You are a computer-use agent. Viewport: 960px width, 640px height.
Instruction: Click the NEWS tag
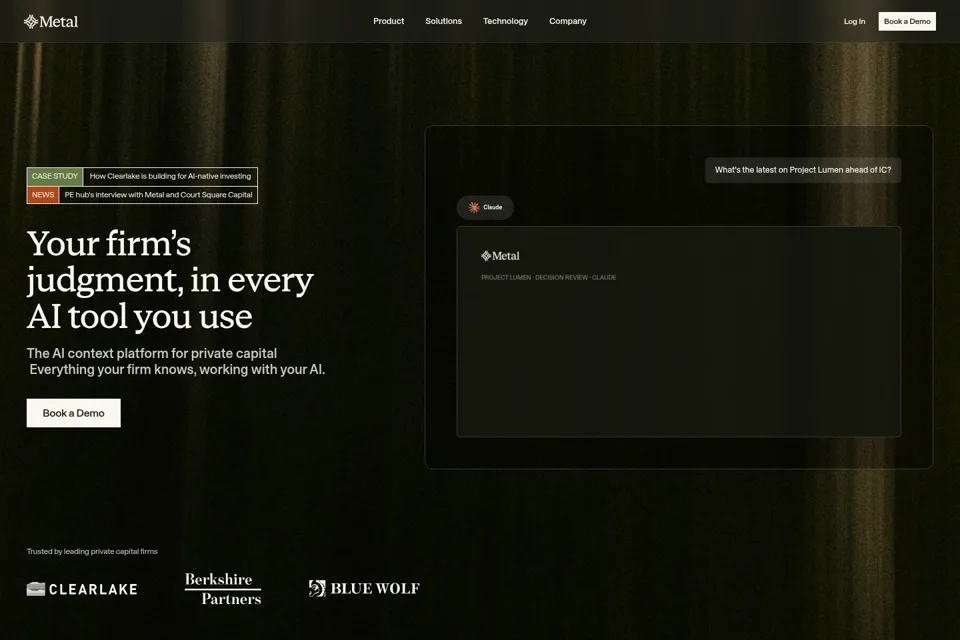(43, 195)
